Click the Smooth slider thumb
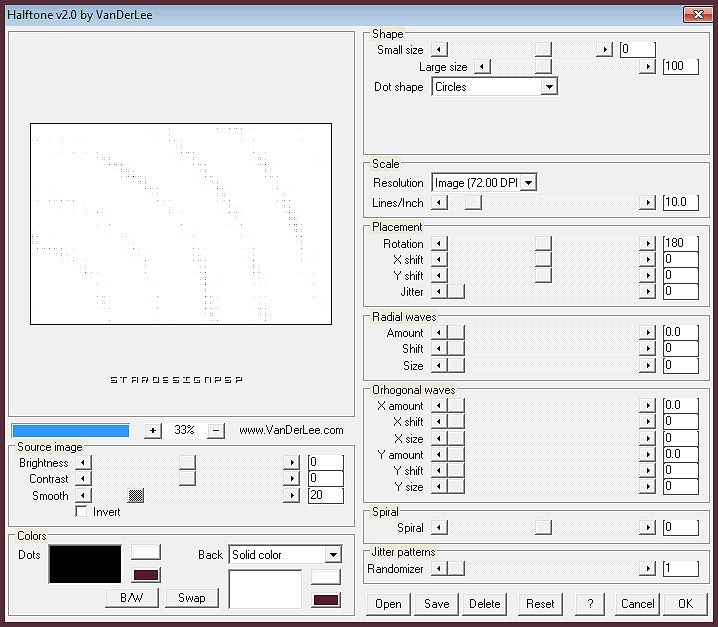 coord(137,496)
